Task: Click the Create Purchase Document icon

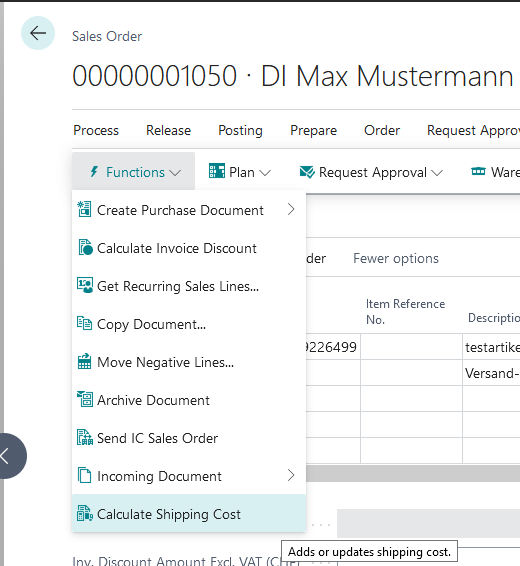Action: pyautogui.click(x=84, y=209)
